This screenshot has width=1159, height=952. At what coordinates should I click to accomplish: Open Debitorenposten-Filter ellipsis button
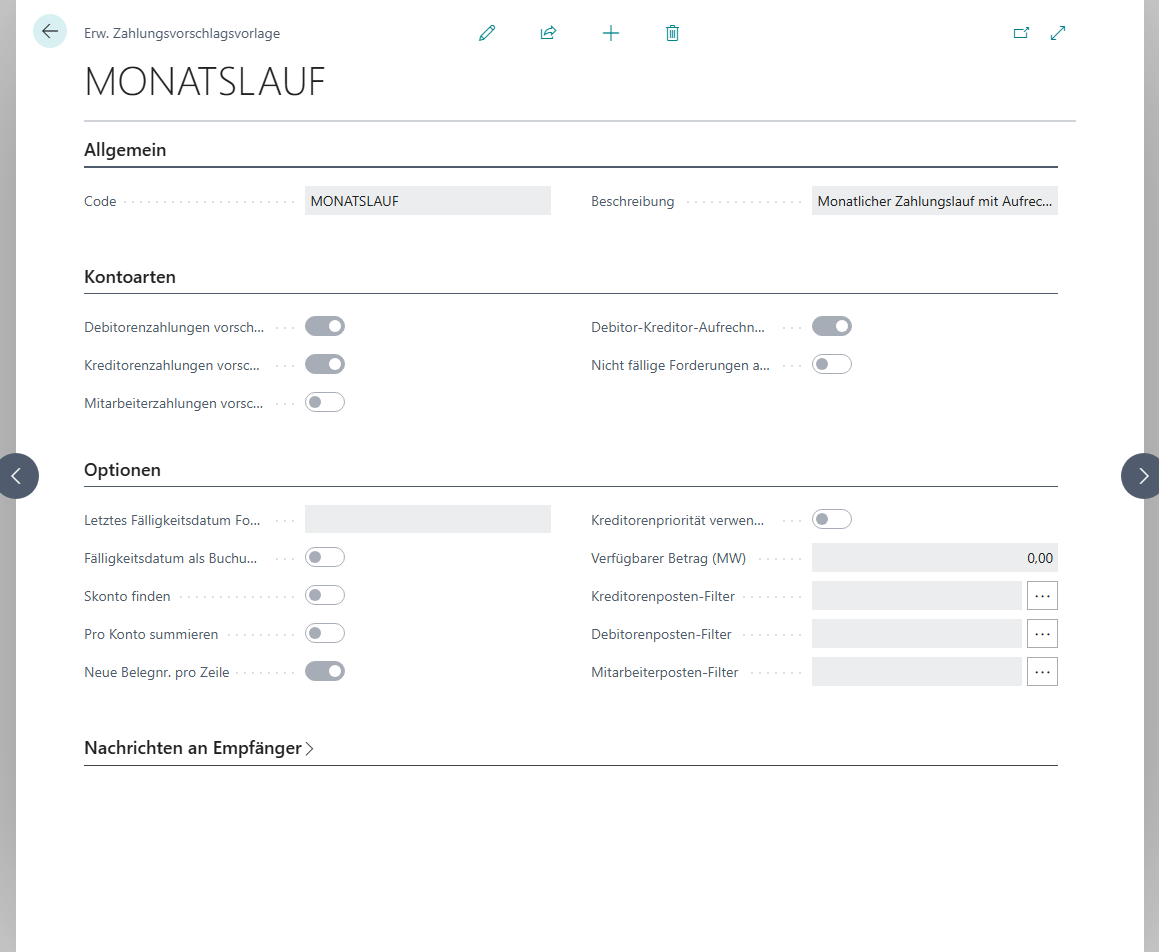1042,633
